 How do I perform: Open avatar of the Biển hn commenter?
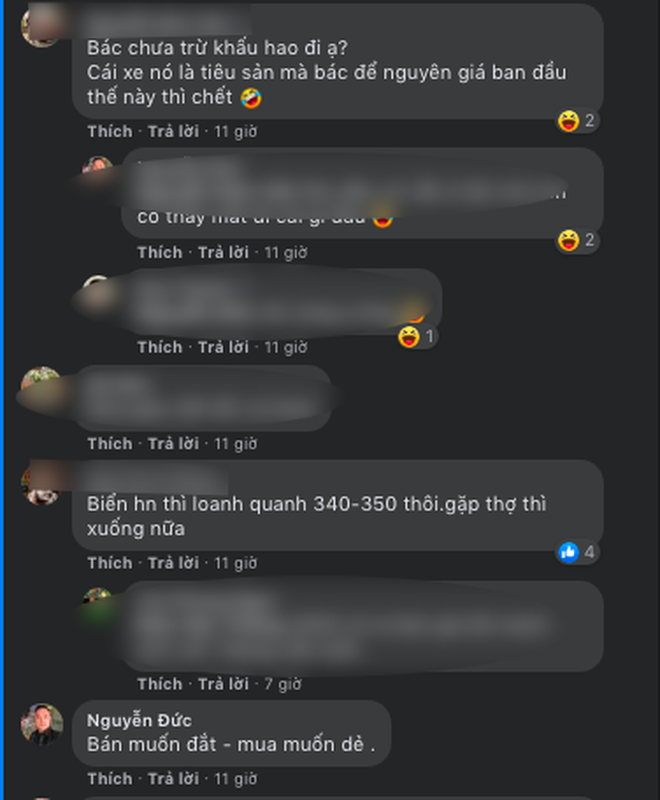[x=42, y=485]
